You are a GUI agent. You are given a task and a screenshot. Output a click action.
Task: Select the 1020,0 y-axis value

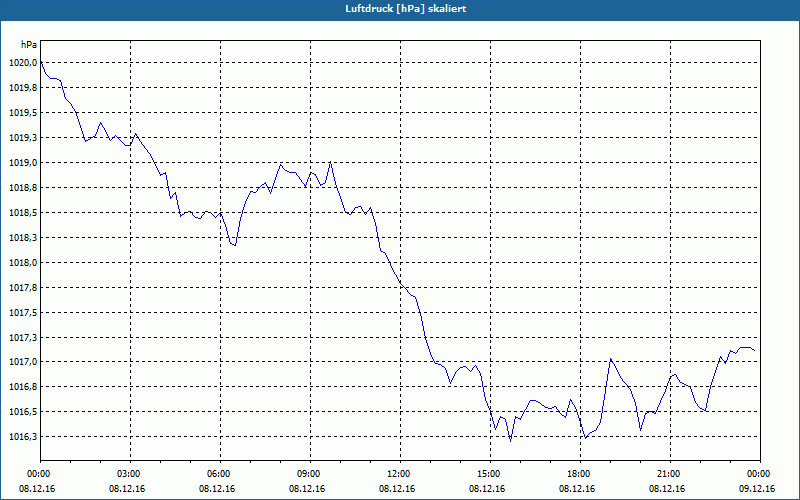point(23,63)
